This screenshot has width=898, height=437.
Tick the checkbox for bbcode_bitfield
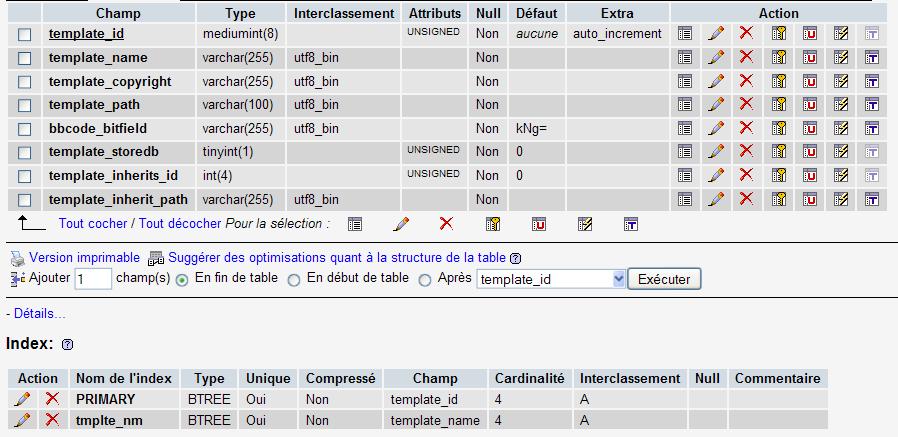pyautogui.click(x=25, y=129)
